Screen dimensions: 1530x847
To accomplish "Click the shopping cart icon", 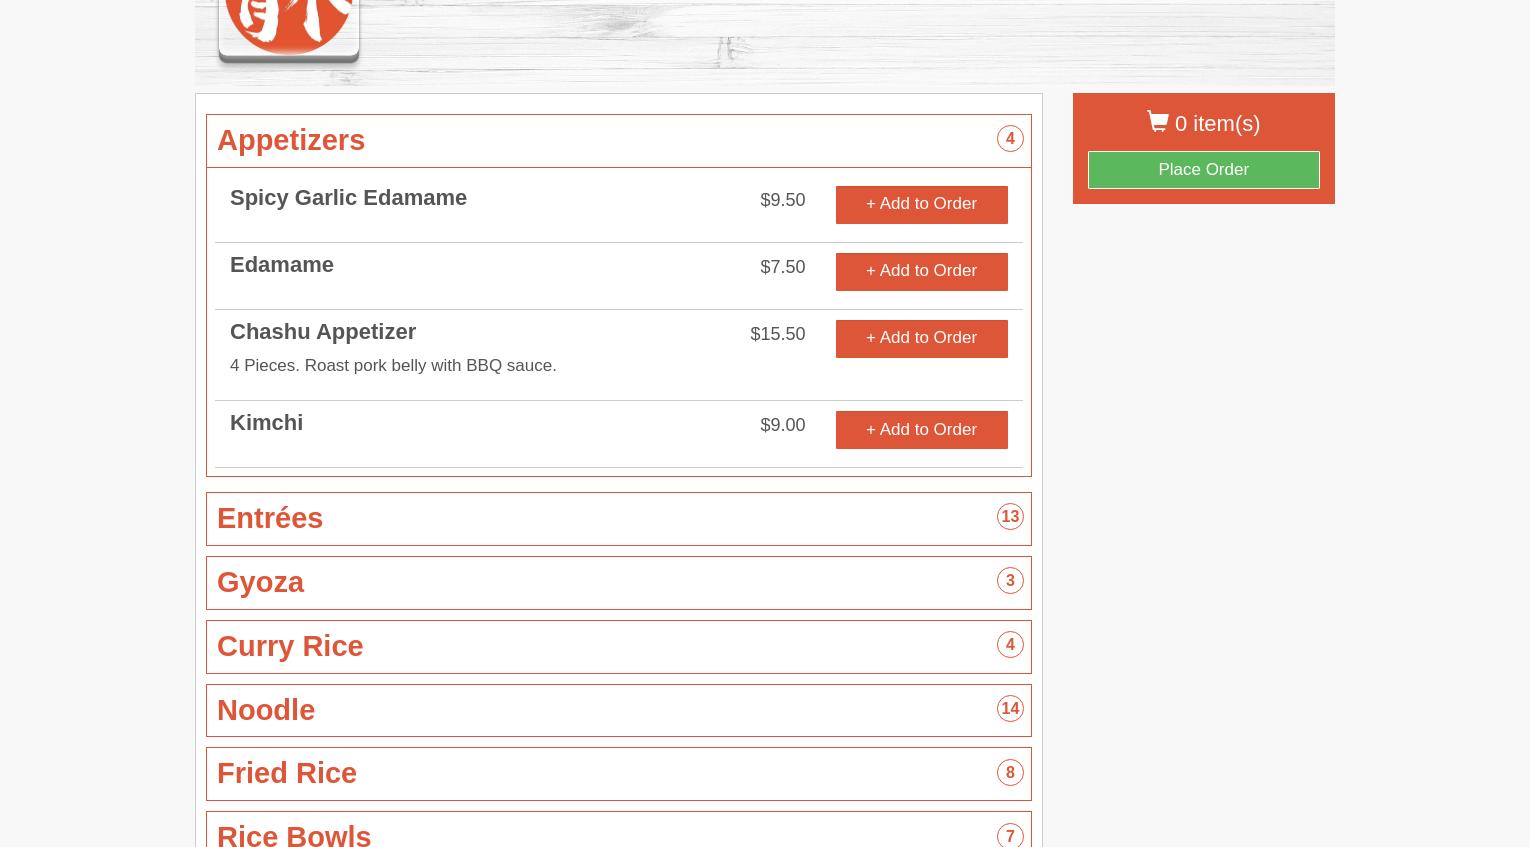I will click(x=1157, y=121).
